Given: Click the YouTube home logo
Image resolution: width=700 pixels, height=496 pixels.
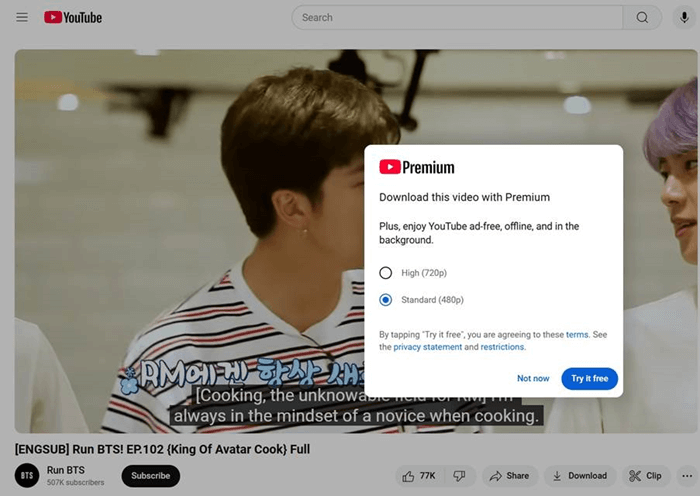Looking at the screenshot, I should pos(73,17).
